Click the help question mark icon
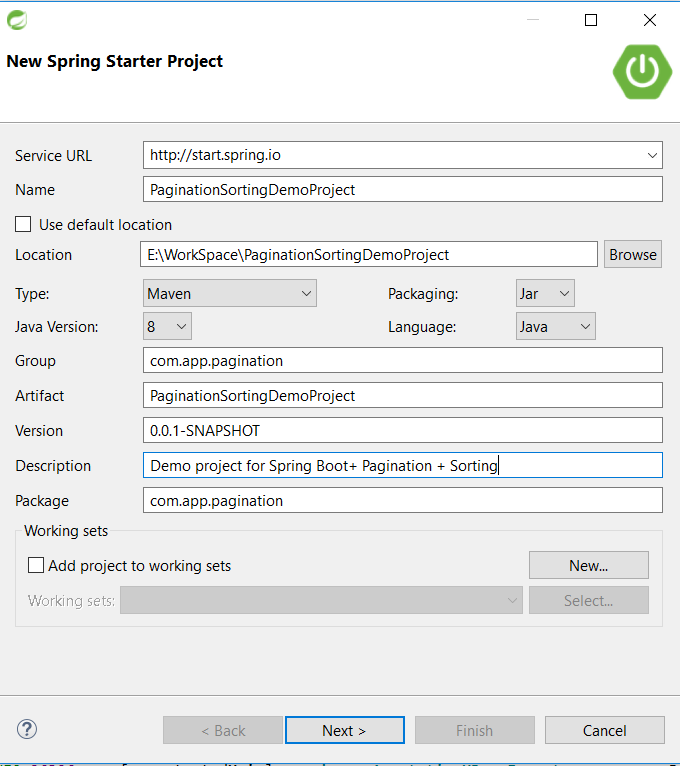This screenshot has height=766, width=680. pyautogui.click(x=27, y=729)
